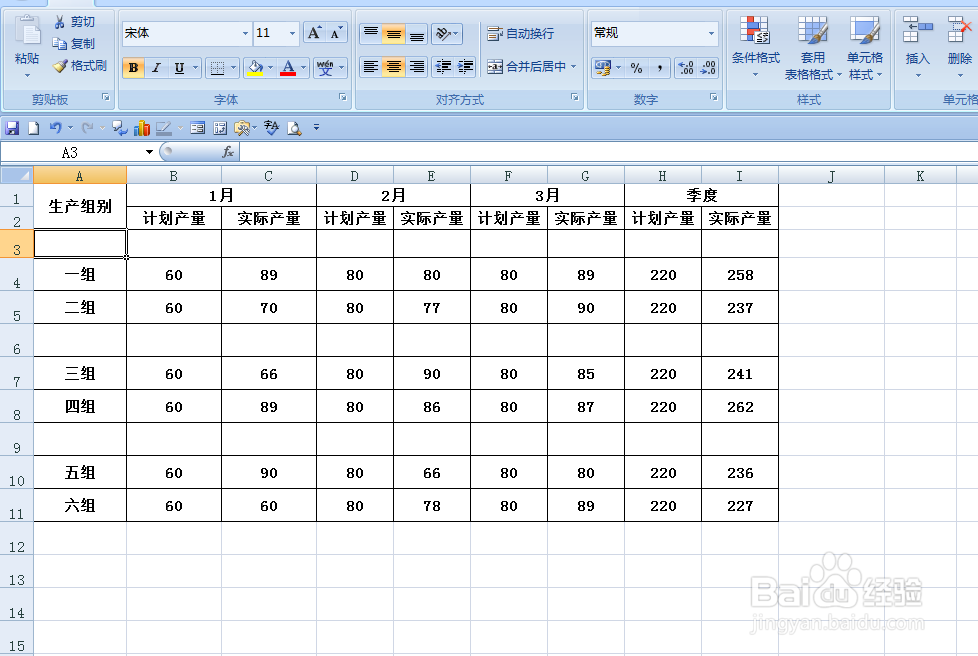The image size is (978, 656).
Task: Customize the Quick Access Toolbar arrow
Action: tap(316, 128)
